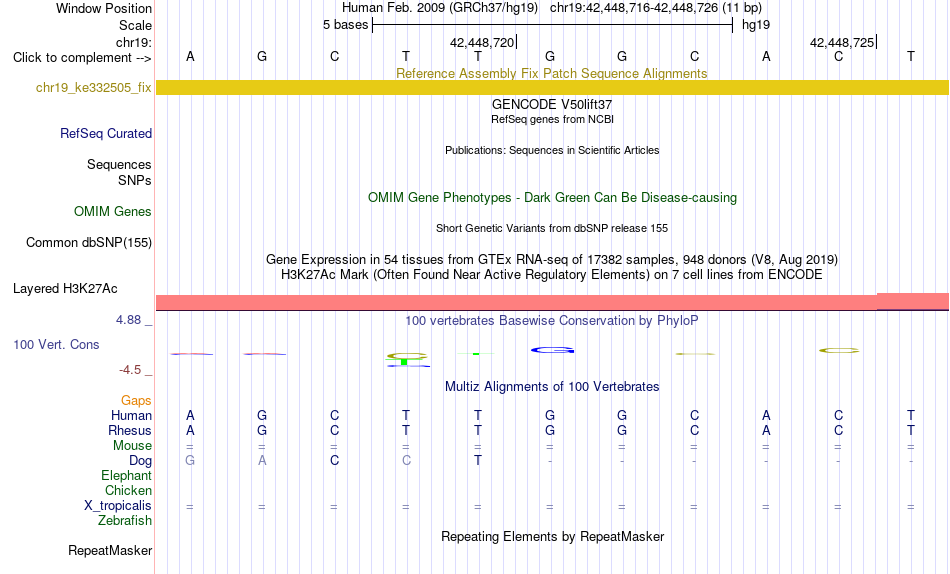Open the 100 Vert. Cons label
This screenshot has height=574, width=950.
tap(56, 345)
